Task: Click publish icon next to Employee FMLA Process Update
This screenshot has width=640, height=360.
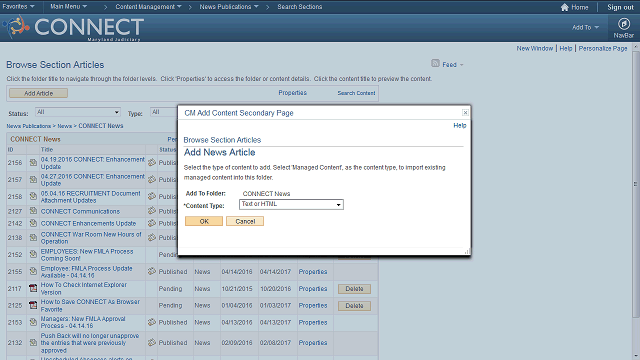Action: 152,271
